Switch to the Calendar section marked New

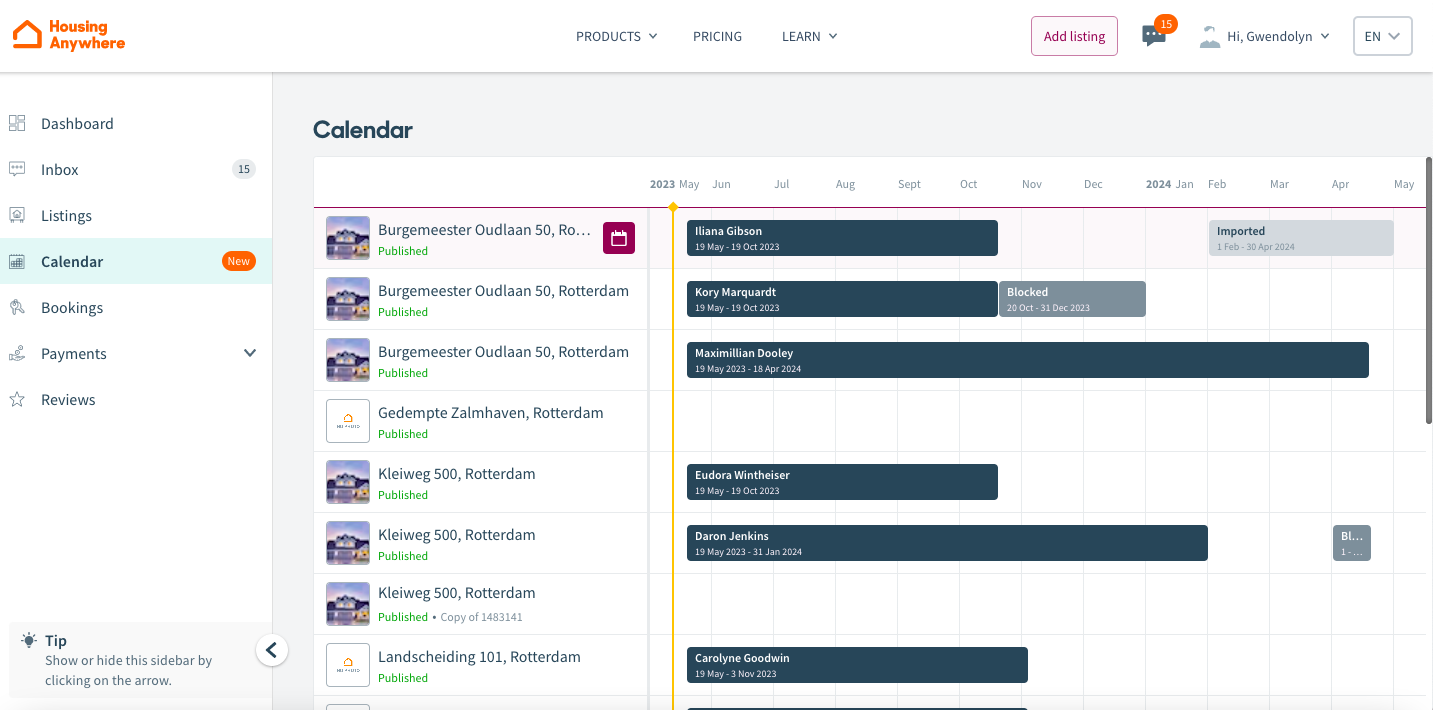click(x=70, y=261)
